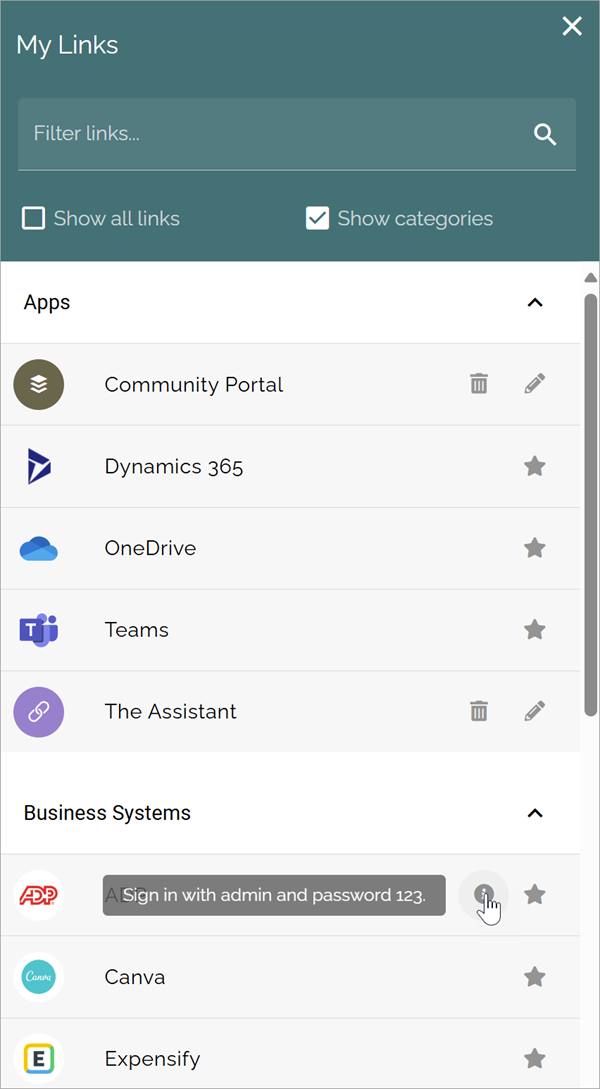Click the Business Systems heading text
This screenshot has height=1089, width=600.
coord(107,813)
